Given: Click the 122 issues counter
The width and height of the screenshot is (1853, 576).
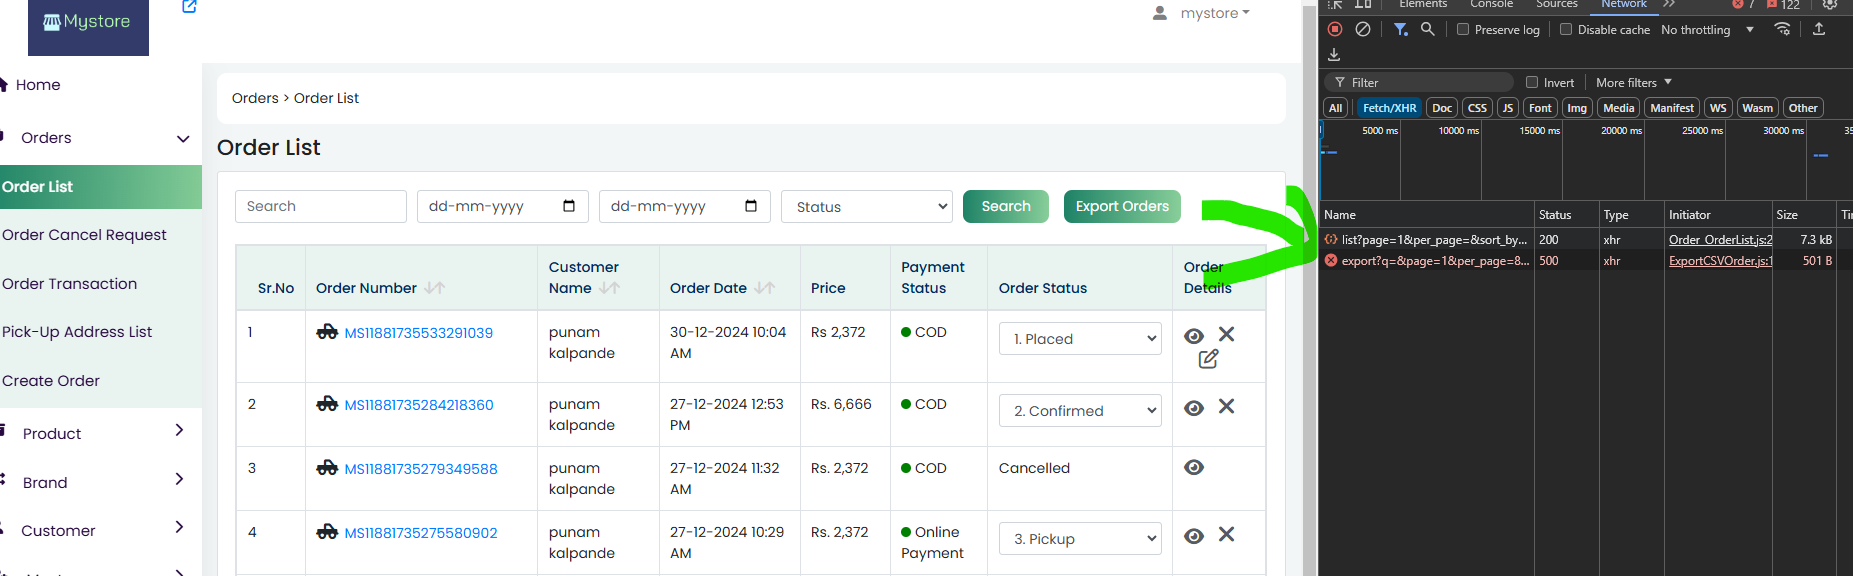Looking at the screenshot, I should tap(1784, 4).
